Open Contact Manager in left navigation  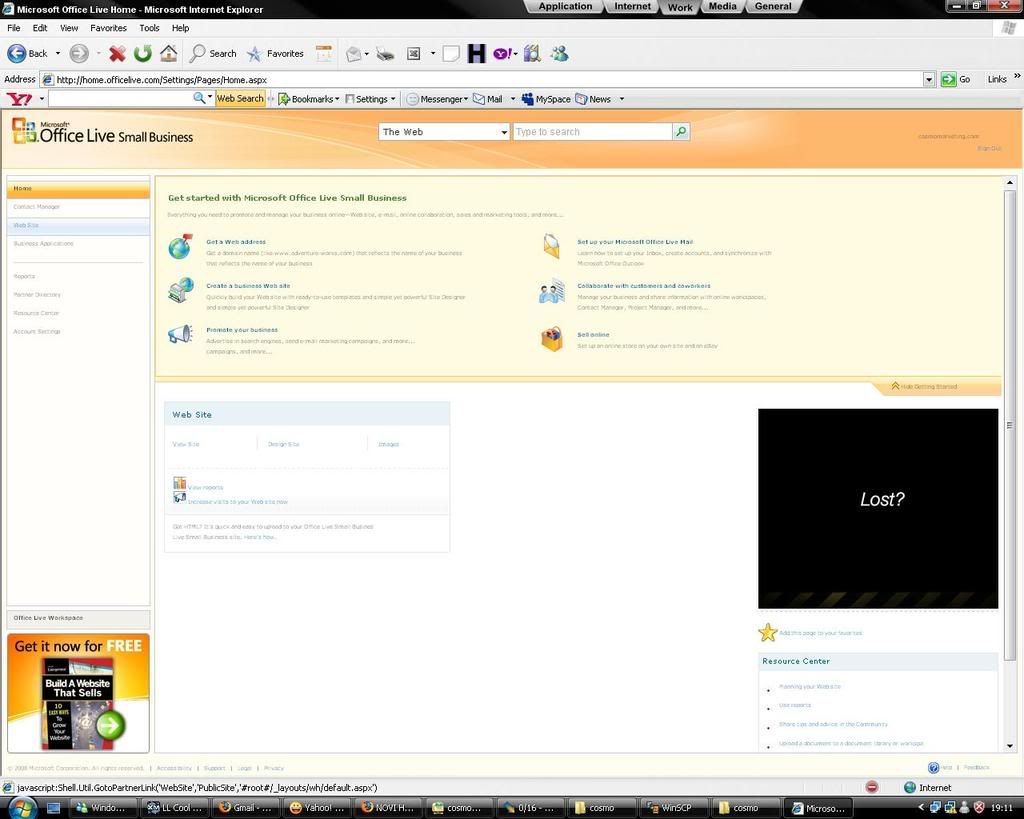(37, 207)
